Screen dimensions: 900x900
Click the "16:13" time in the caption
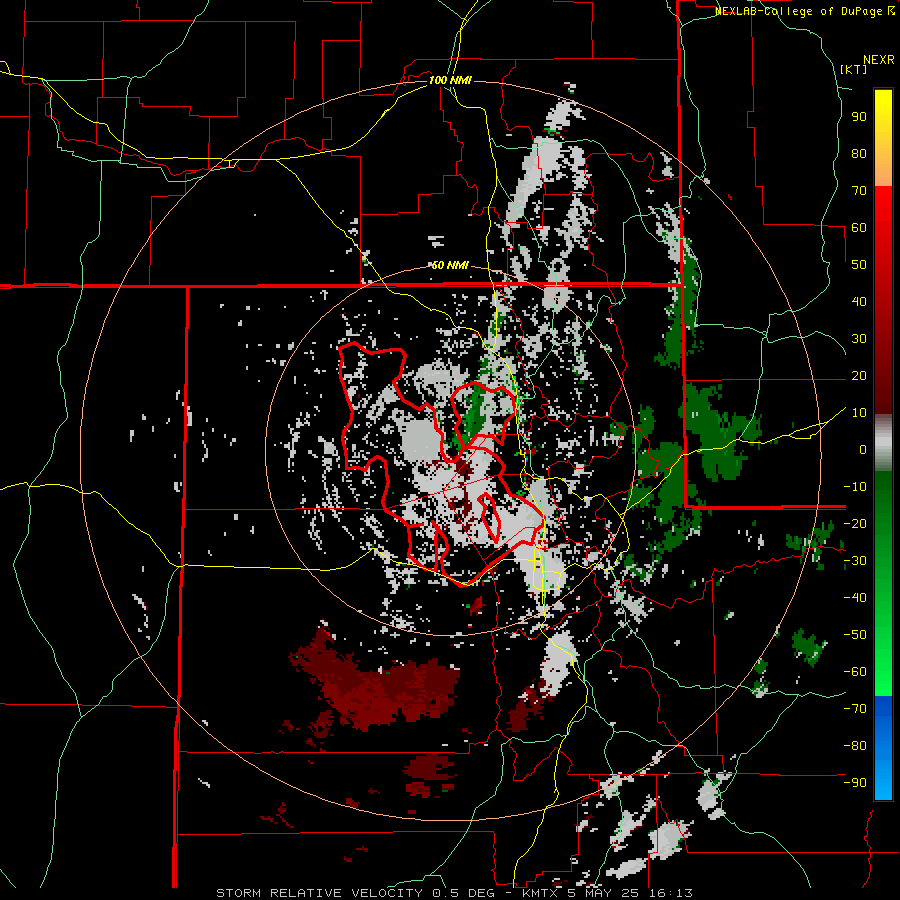point(672,893)
